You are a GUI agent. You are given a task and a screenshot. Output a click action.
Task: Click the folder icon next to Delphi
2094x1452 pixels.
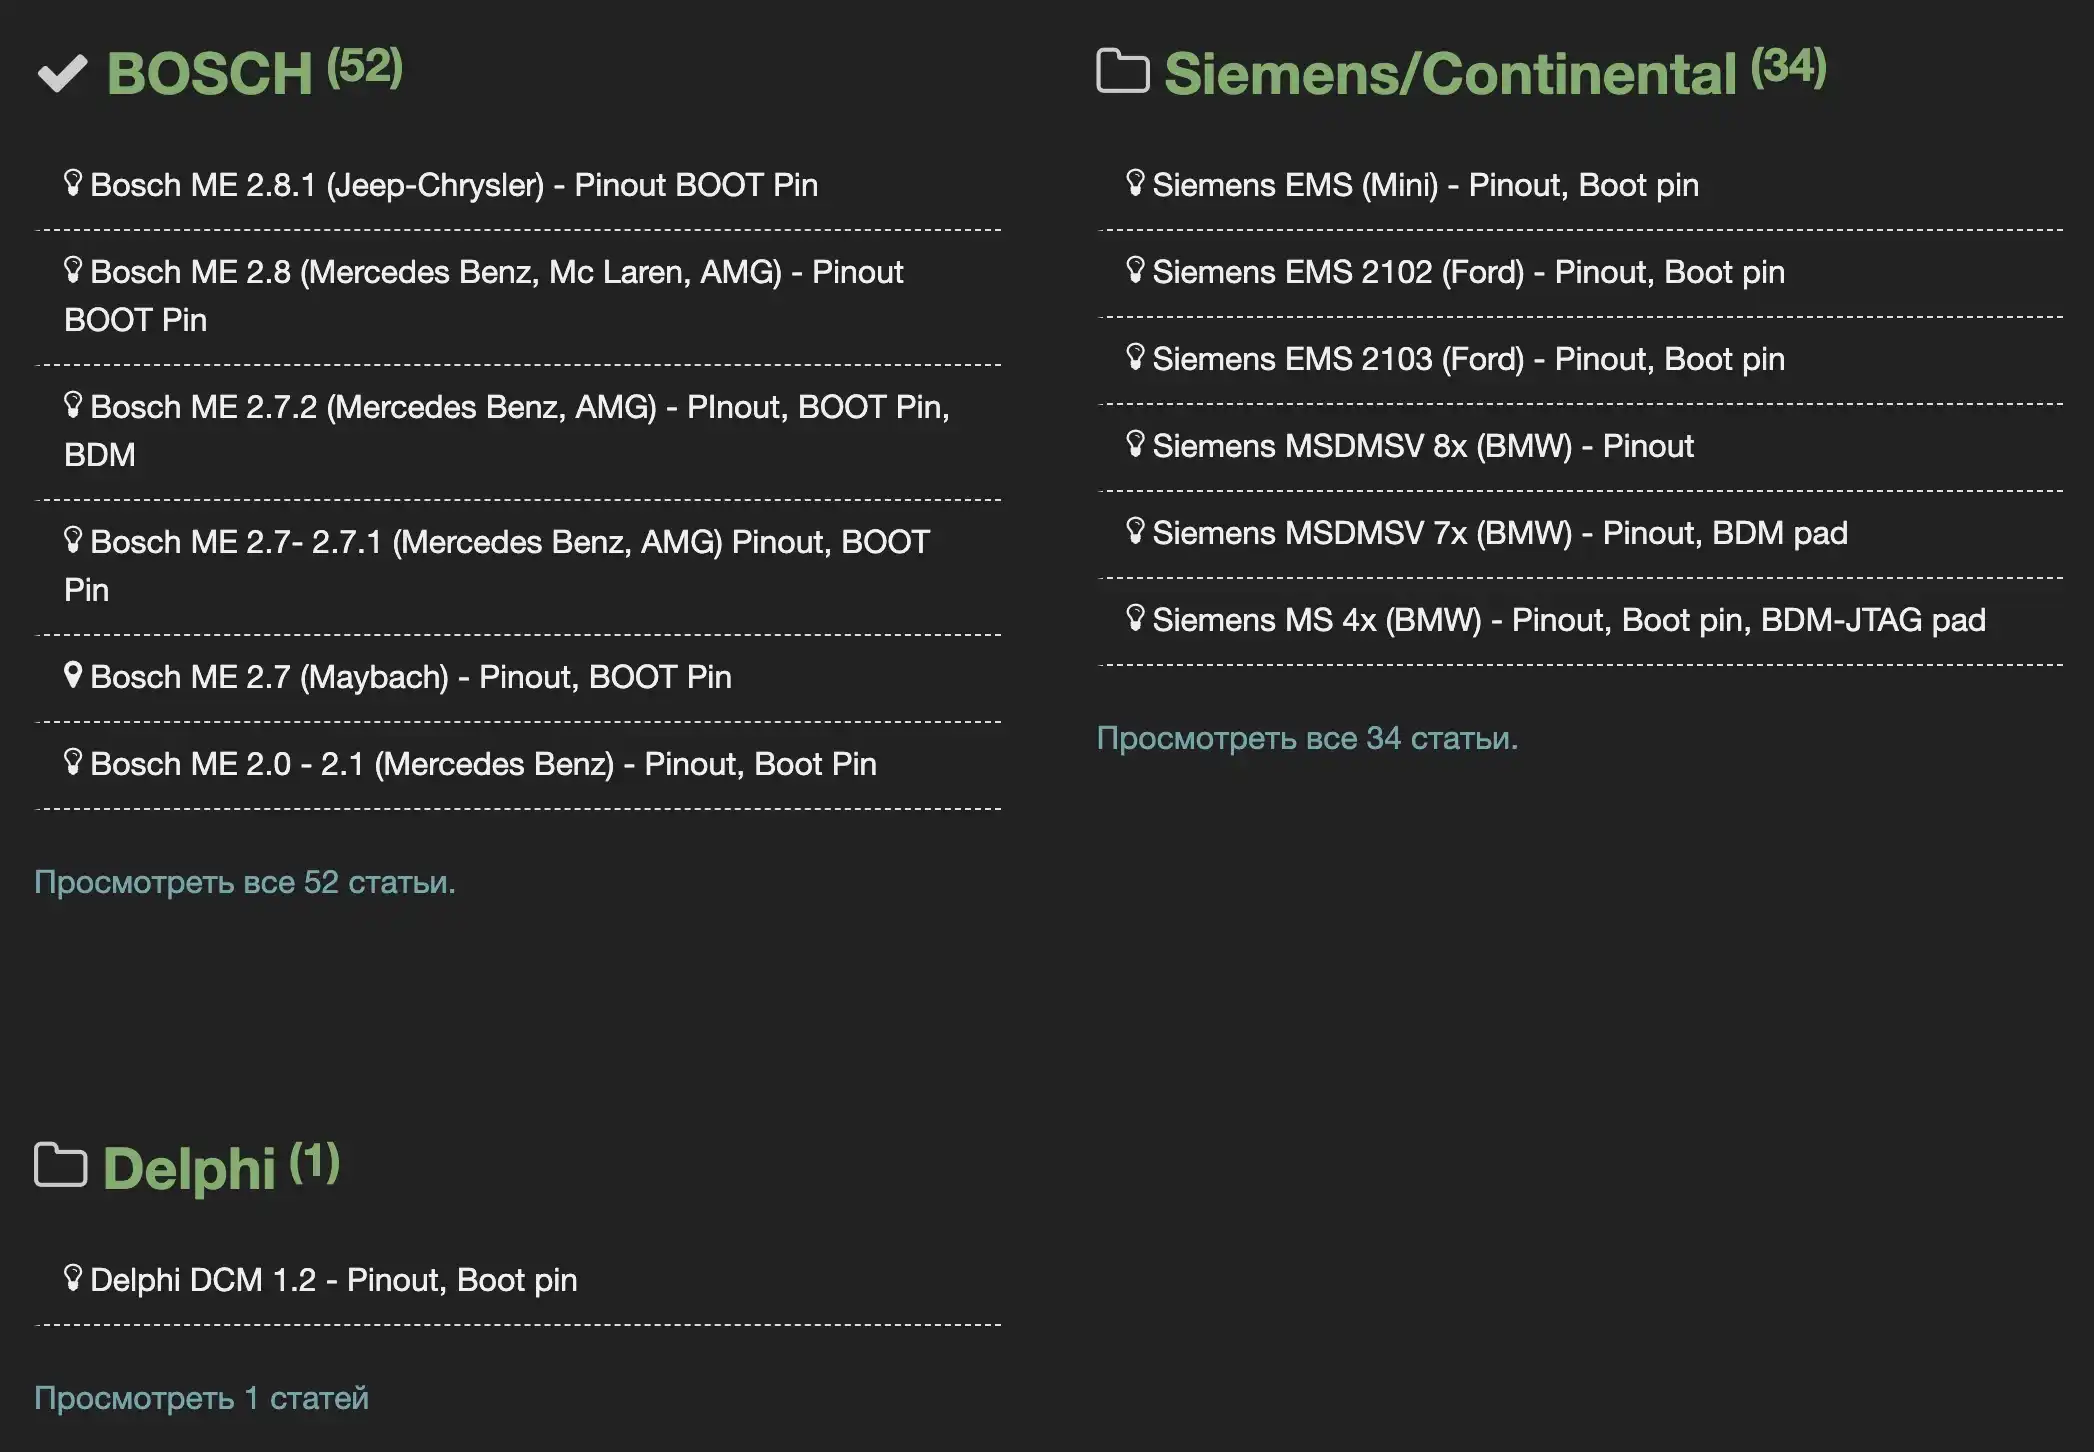point(60,1165)
